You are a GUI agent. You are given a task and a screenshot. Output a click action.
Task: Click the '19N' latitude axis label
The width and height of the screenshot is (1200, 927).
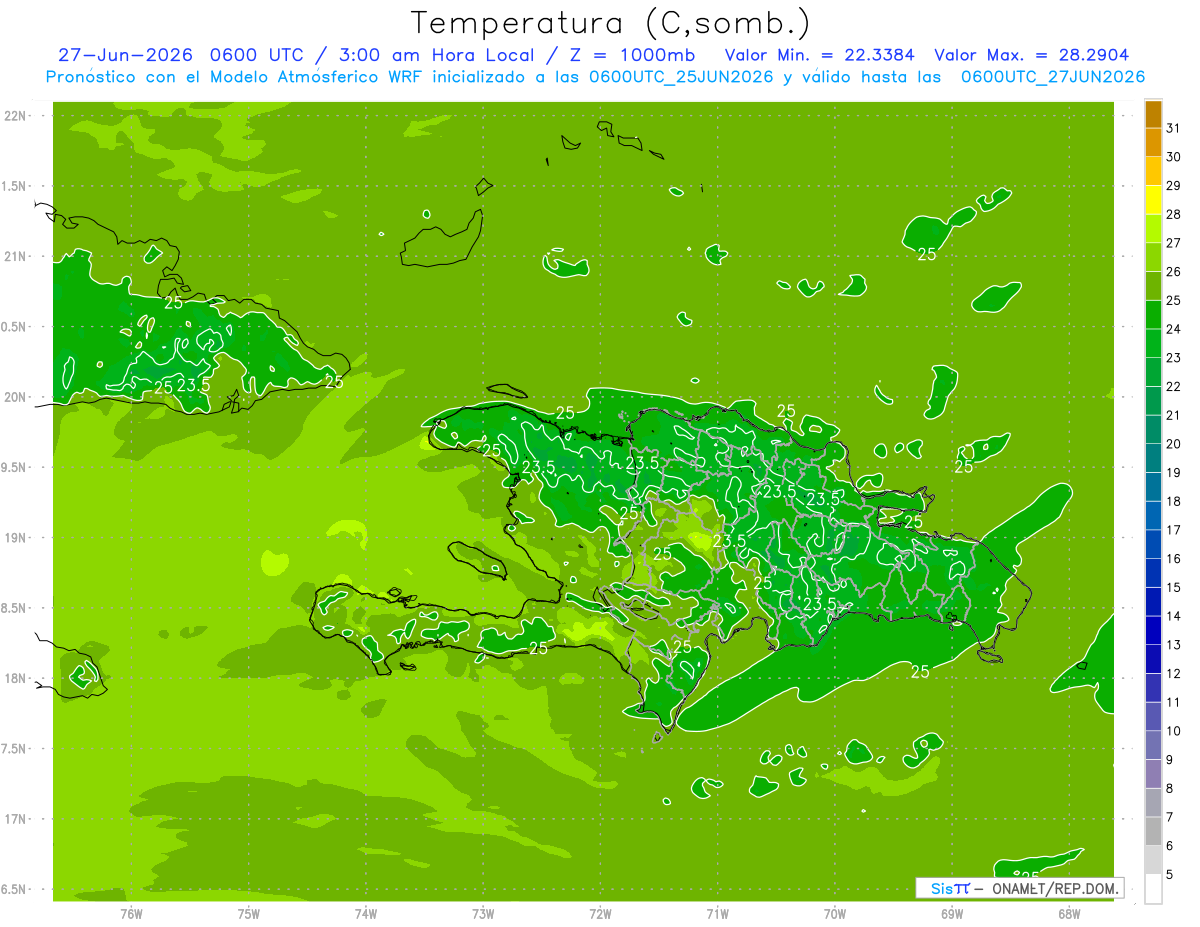[14, 538]
